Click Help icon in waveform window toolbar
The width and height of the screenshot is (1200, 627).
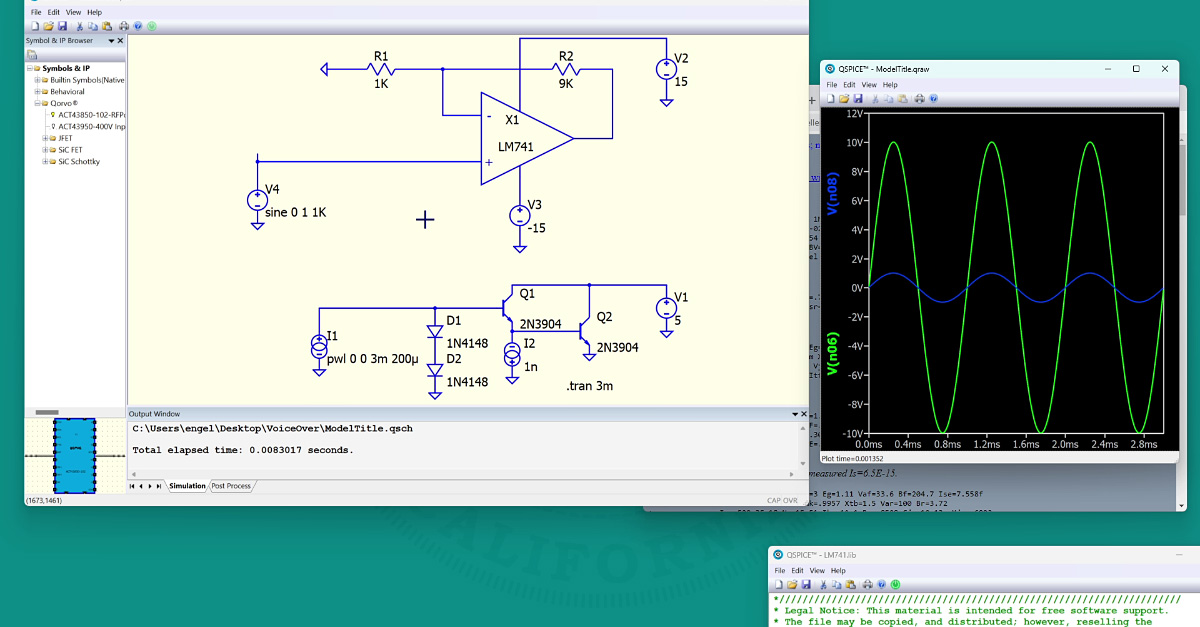pos(933,99)
